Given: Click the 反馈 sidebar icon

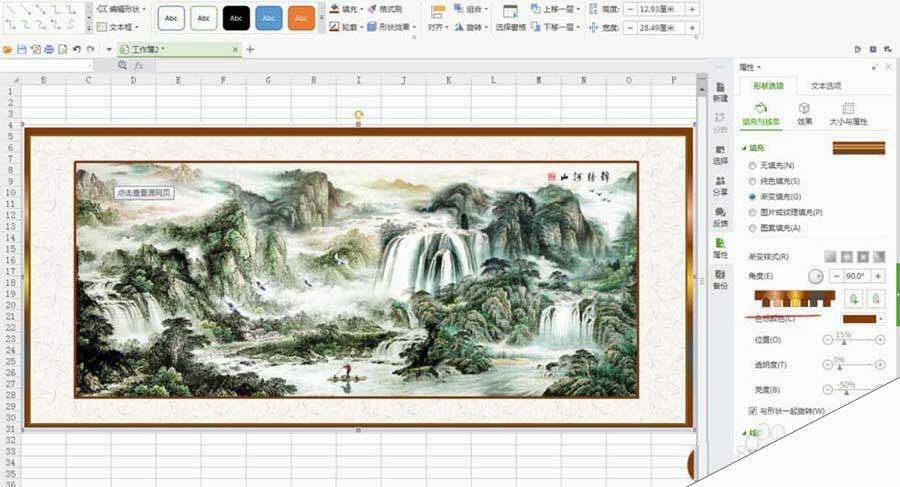Looking at the screenshot, I should pos(720,217).
